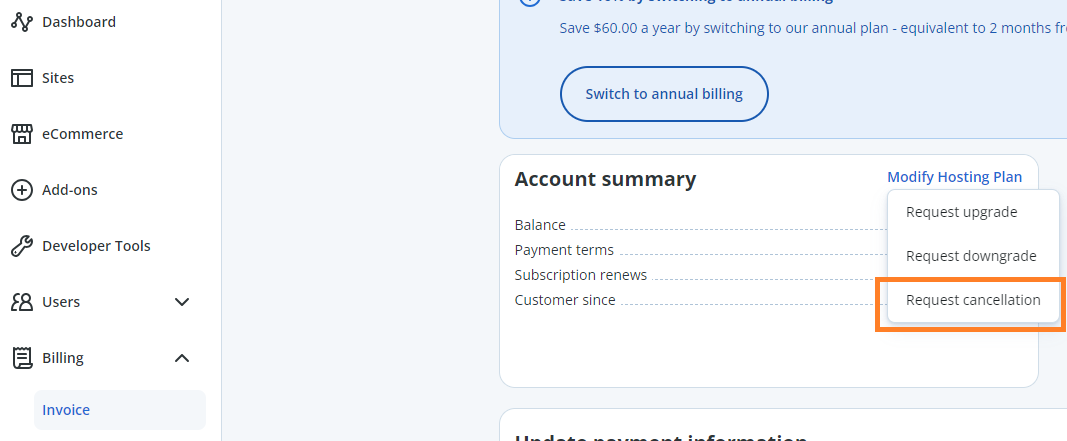Collapse the Billing section chevron
This screenshot has width=1067, height=441.
tap(182, 358)
